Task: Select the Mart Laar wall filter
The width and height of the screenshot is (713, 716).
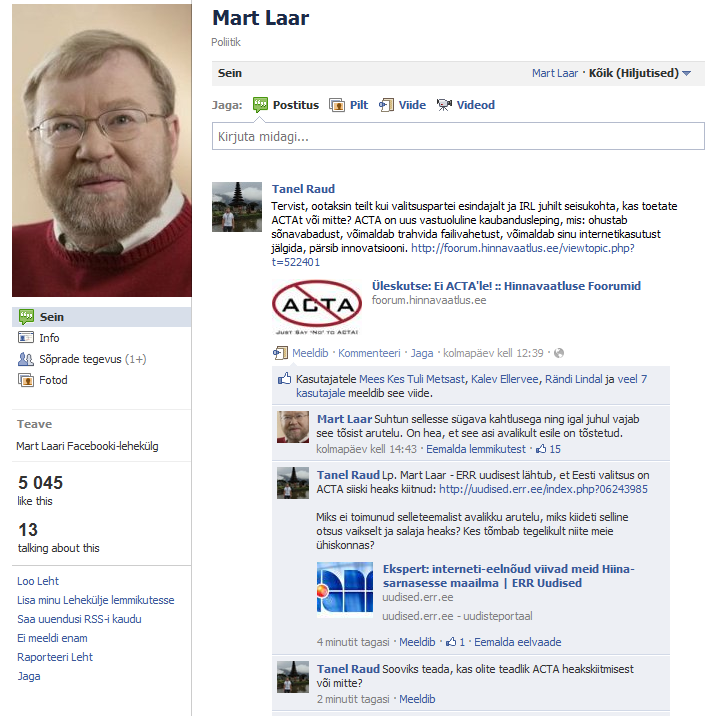Action: click(555, 73)
